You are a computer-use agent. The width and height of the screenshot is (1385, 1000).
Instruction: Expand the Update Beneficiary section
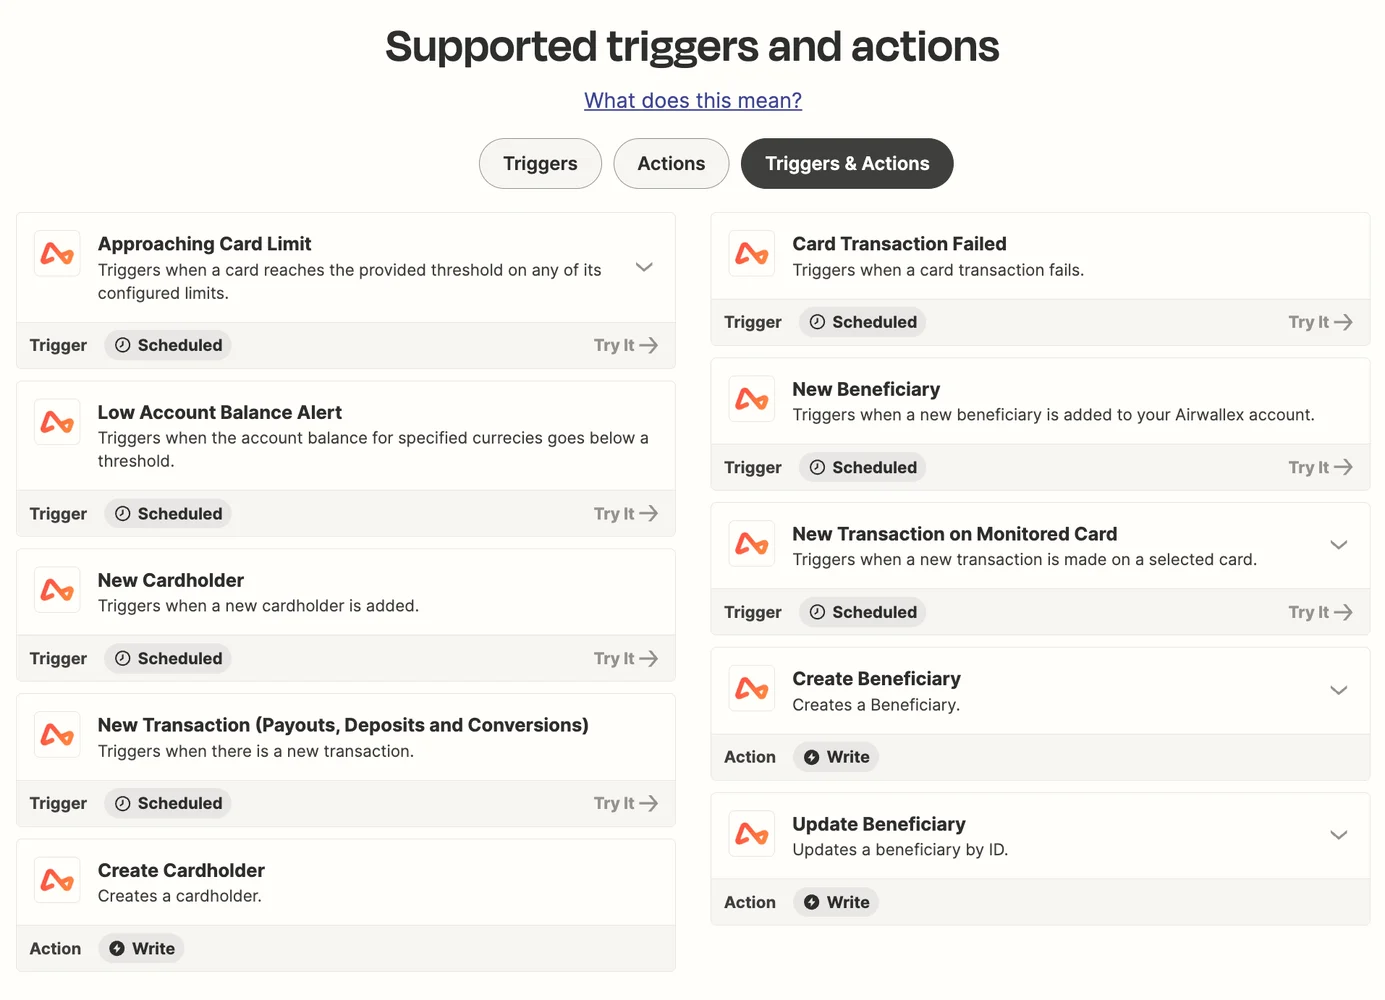1339,834
